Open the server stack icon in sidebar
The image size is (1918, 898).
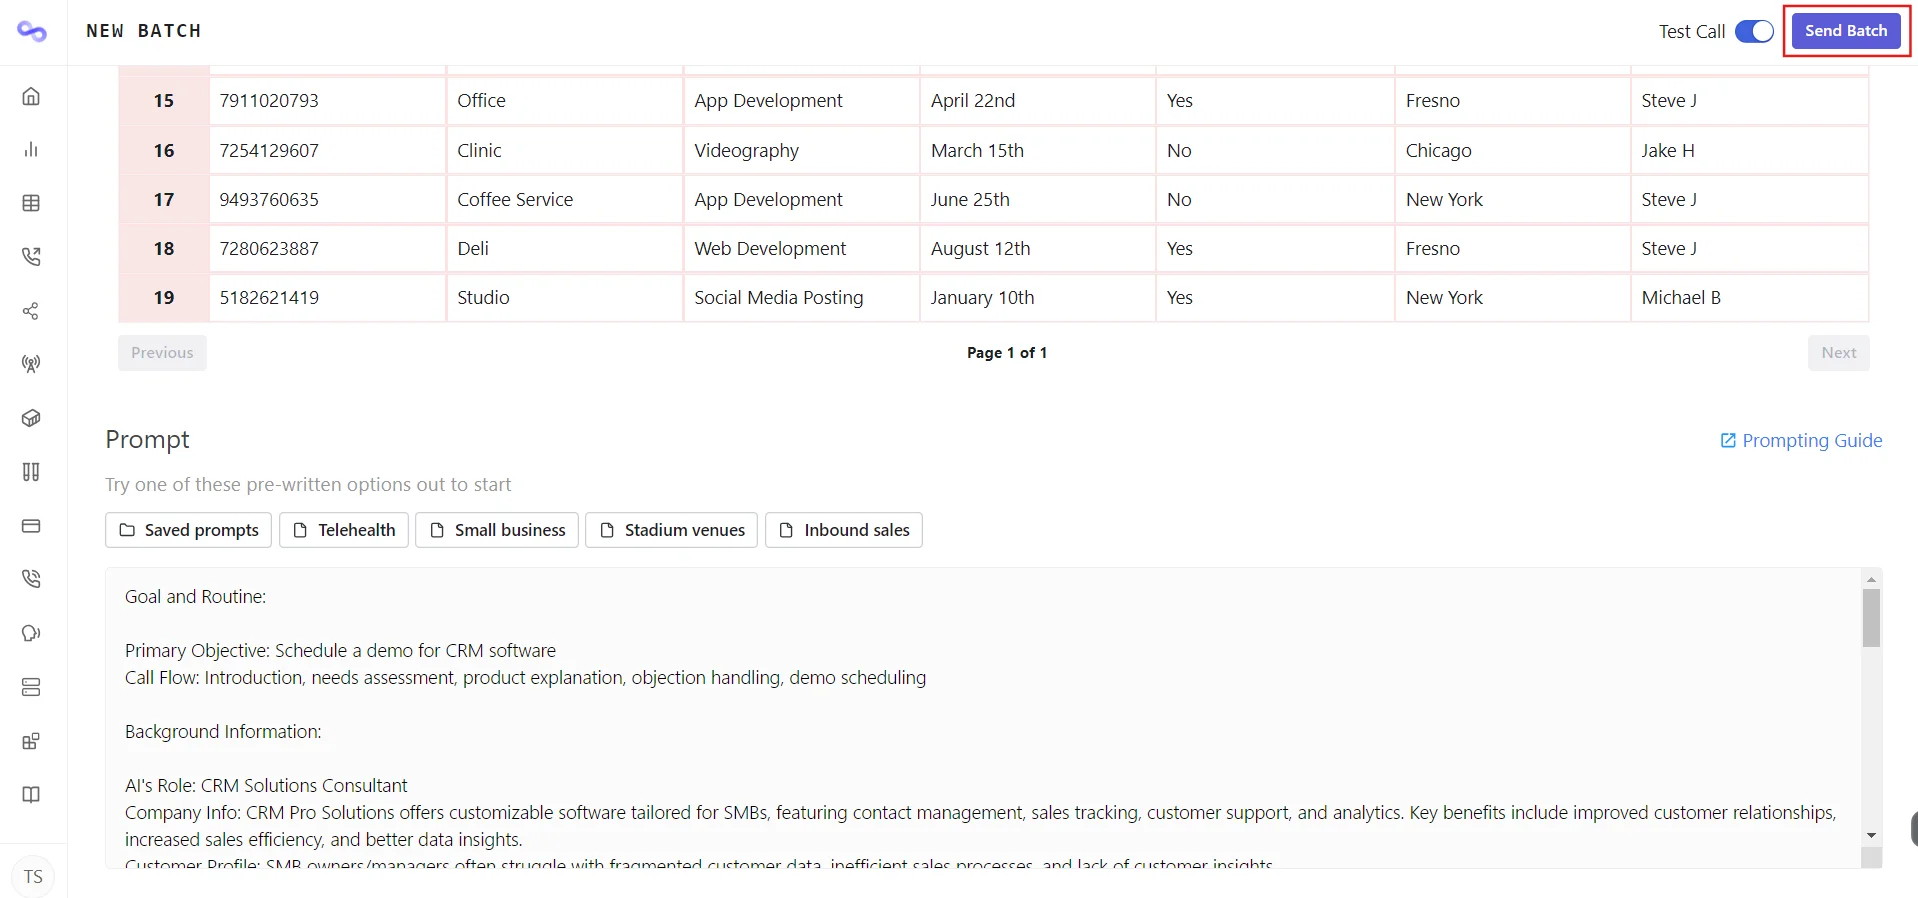(31, 687)
